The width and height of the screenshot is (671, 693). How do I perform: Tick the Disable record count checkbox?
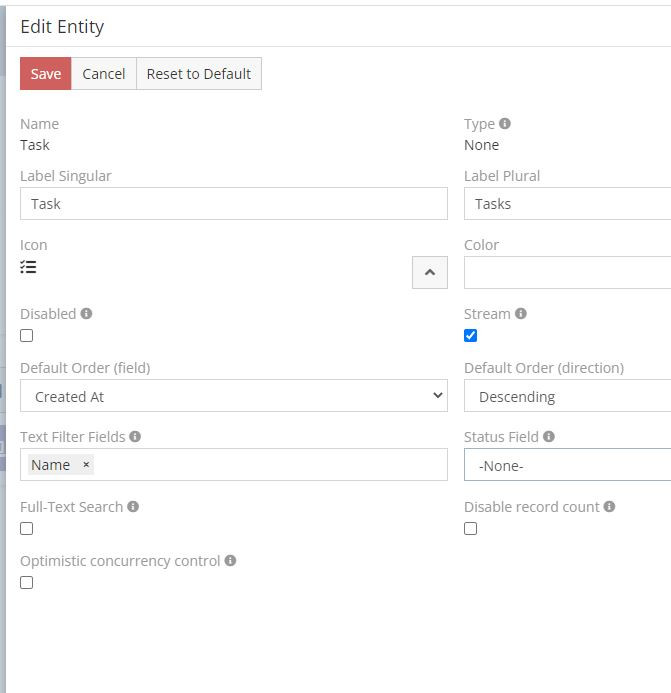(471, 529)
